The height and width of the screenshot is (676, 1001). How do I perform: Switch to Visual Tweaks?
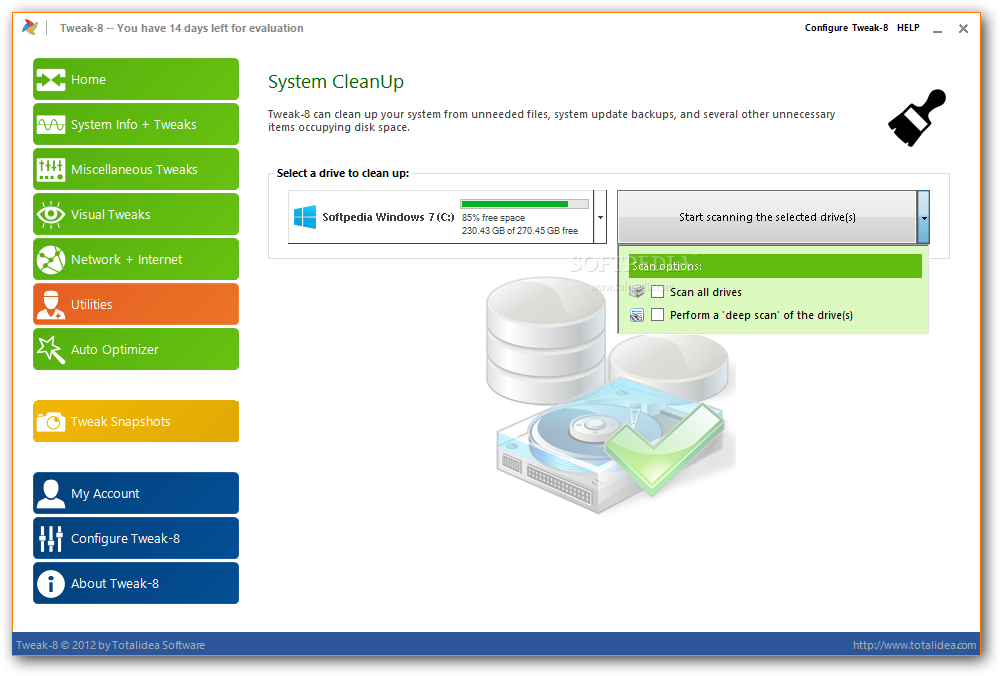coord(136,214)
